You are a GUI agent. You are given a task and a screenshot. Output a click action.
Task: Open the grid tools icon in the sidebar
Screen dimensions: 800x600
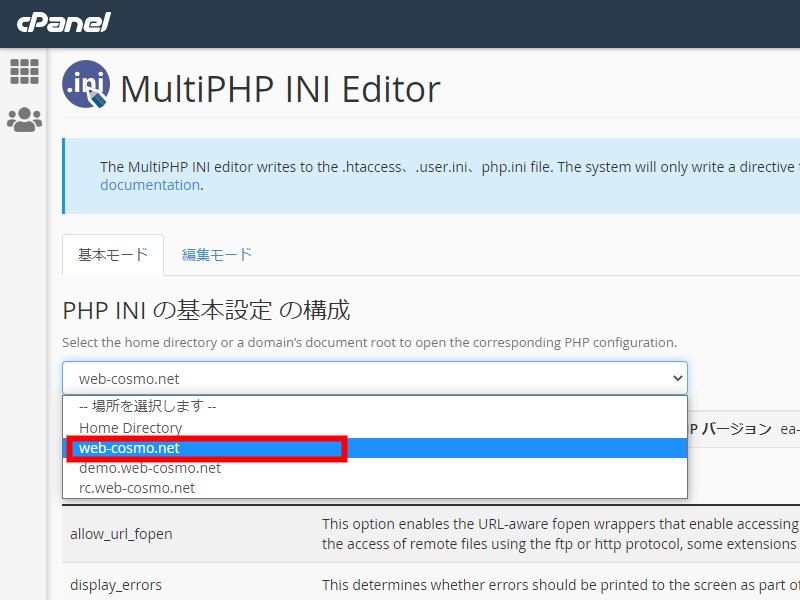click(x=24, y=71)
